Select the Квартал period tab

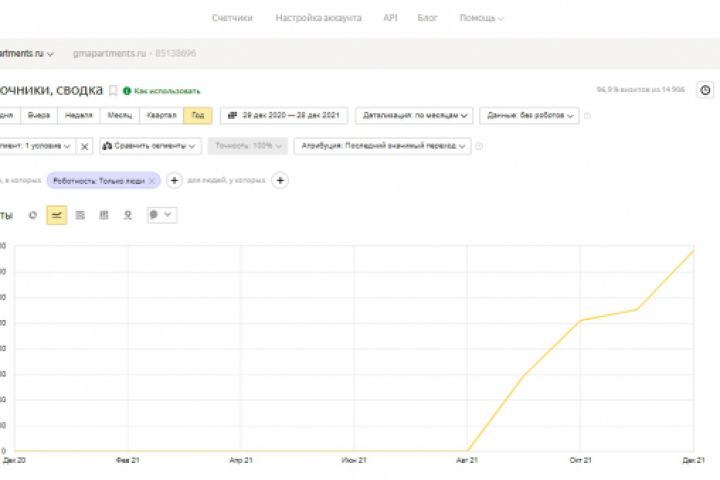(161, 115)
